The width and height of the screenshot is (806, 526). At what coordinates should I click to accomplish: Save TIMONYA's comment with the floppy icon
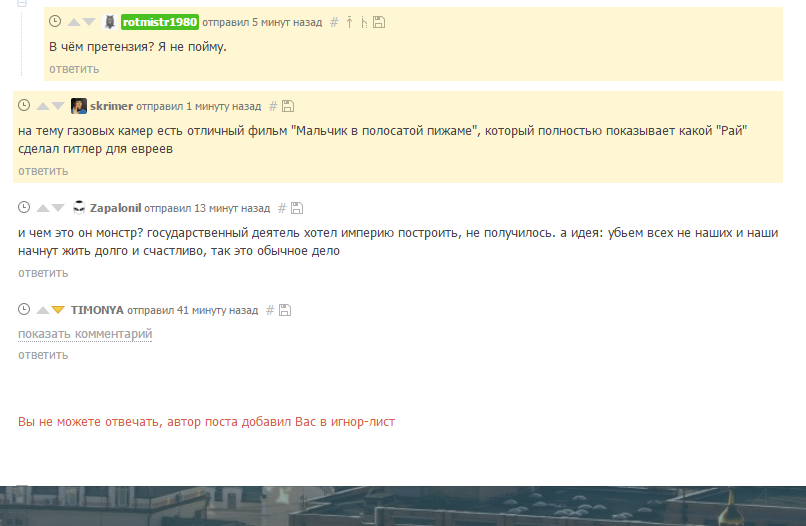click(285, 310)
